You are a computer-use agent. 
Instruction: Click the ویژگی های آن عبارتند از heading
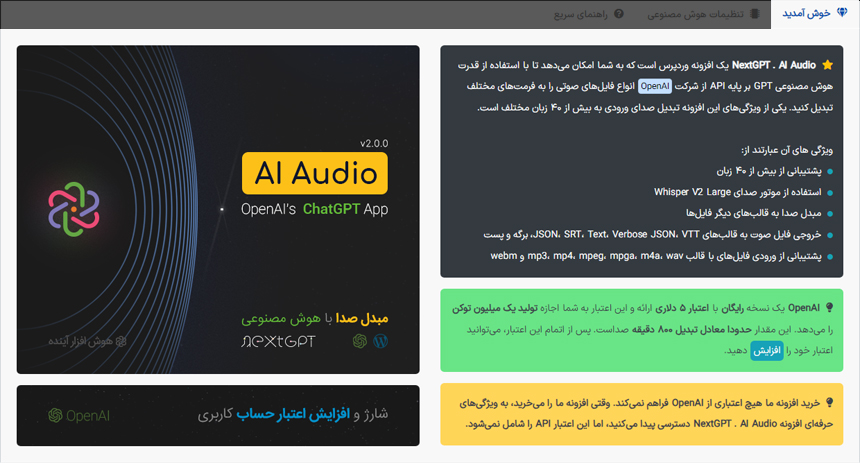click(787, 150)
